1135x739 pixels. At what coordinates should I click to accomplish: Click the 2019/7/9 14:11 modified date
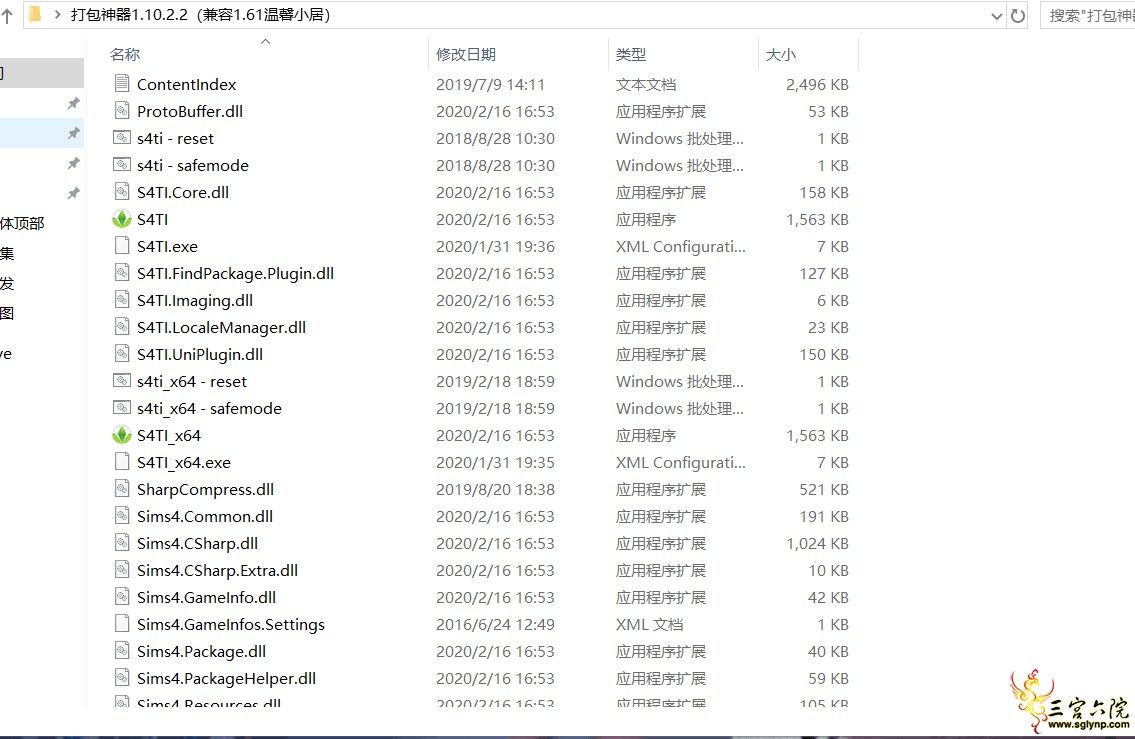(x=490, y=84)
